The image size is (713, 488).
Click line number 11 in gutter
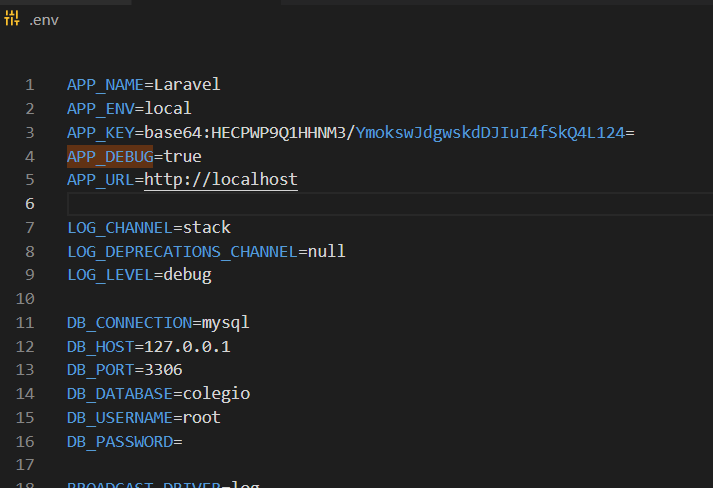[26, 323]
